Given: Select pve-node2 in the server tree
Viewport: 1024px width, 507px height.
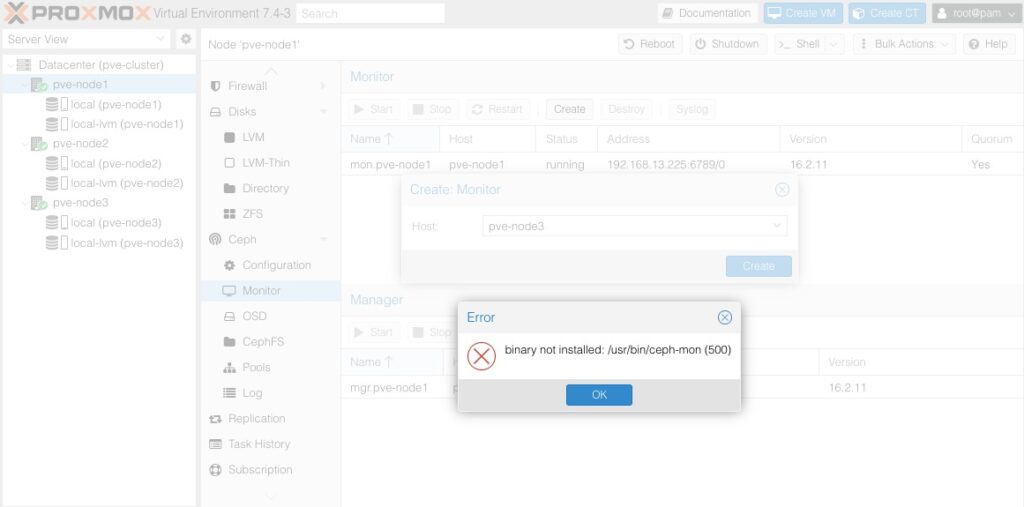Looking at the screenshot, I should [x=80, y=144].
